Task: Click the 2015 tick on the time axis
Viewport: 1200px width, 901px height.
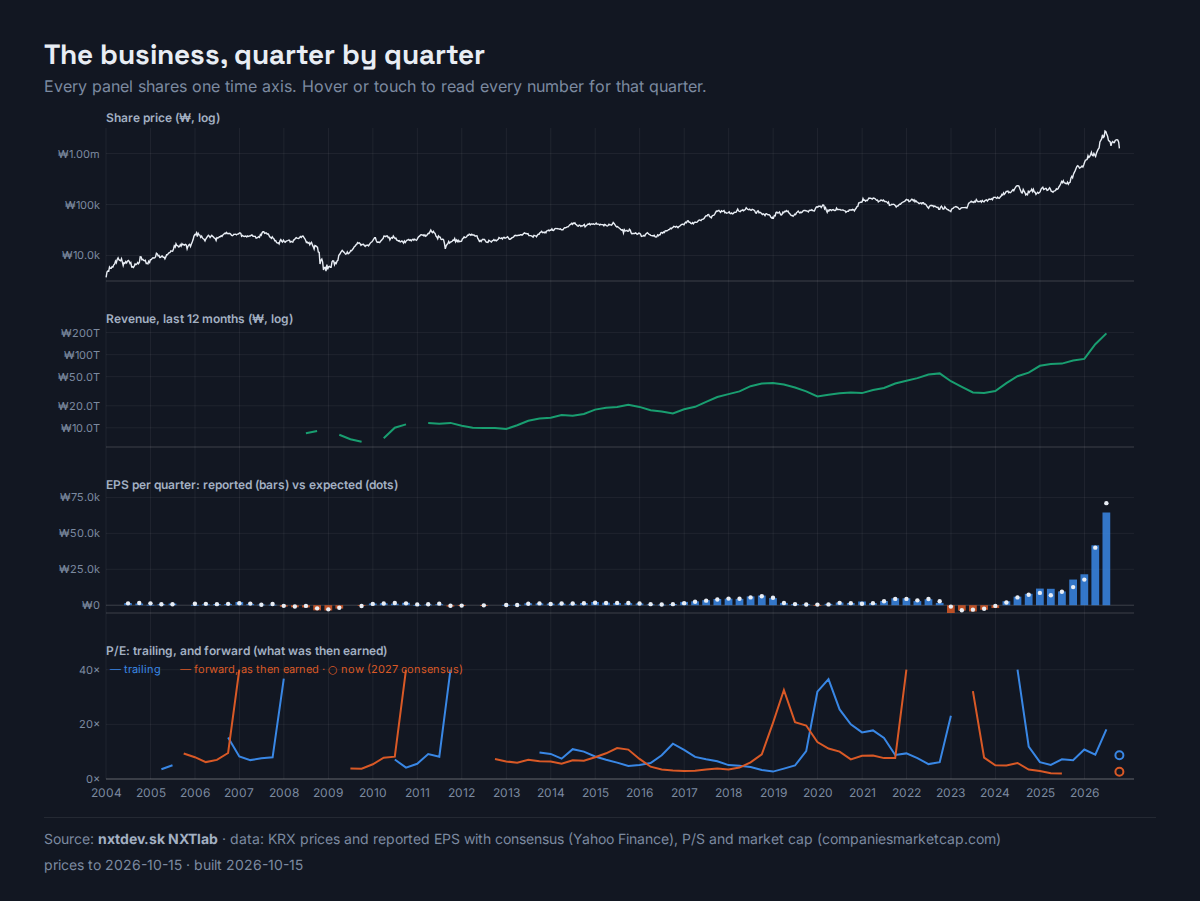Action: pos(595,793)
